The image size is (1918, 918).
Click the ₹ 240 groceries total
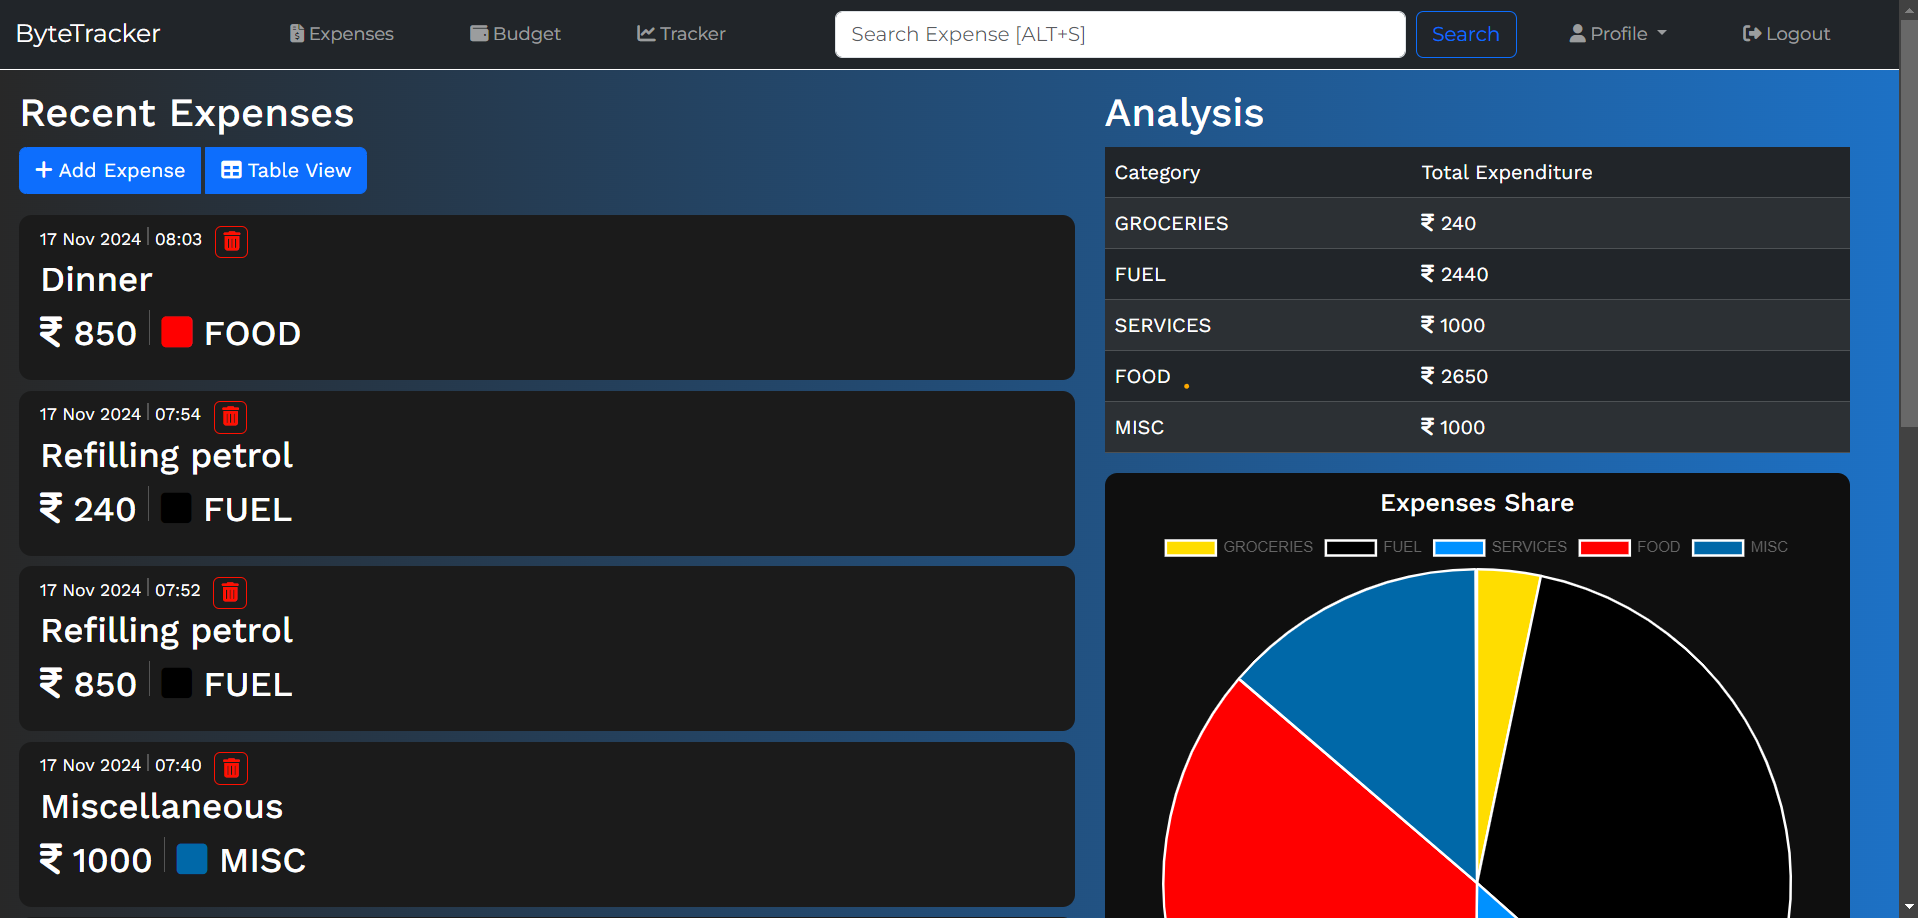pyautogui.click(x=1449, y=223)
